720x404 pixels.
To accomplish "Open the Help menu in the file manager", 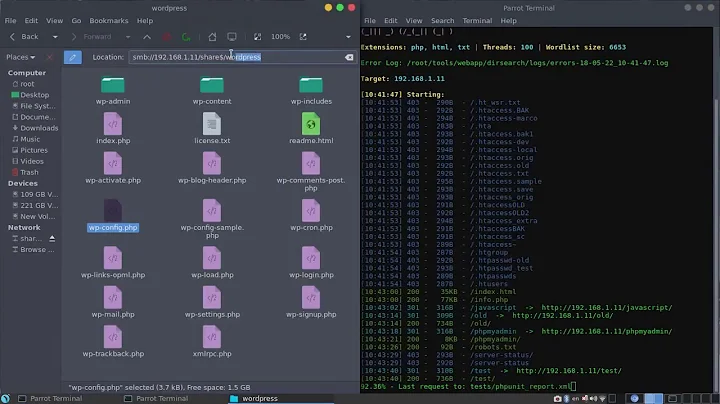I will coord(145,21).
